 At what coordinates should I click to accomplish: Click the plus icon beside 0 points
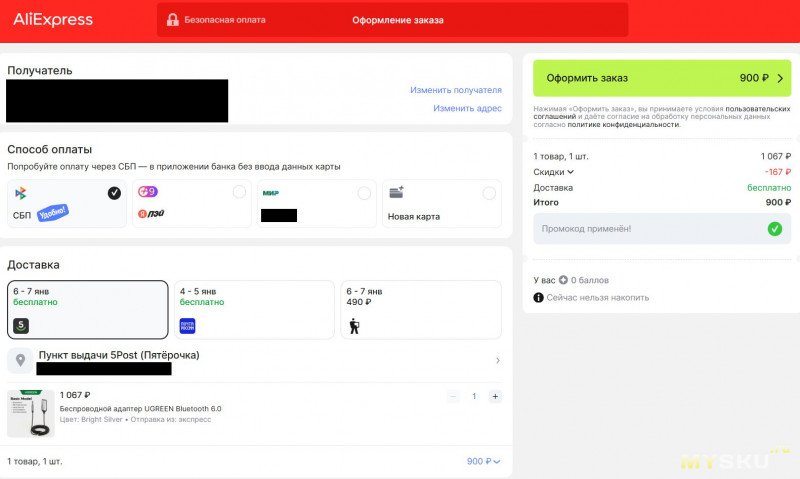[x=563, y=280]
